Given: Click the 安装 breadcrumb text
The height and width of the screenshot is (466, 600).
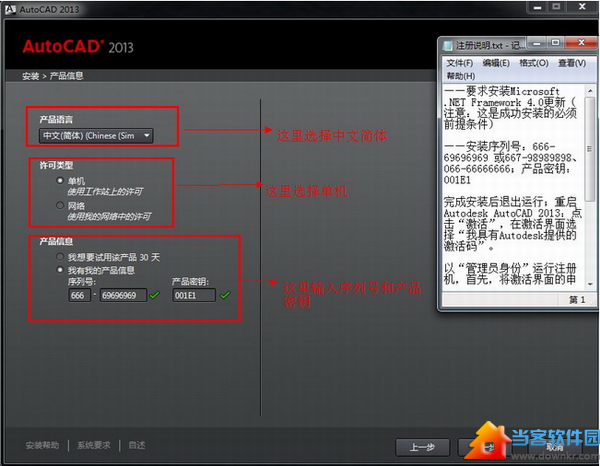Looking at the screenshot, I should pos(30,76).
